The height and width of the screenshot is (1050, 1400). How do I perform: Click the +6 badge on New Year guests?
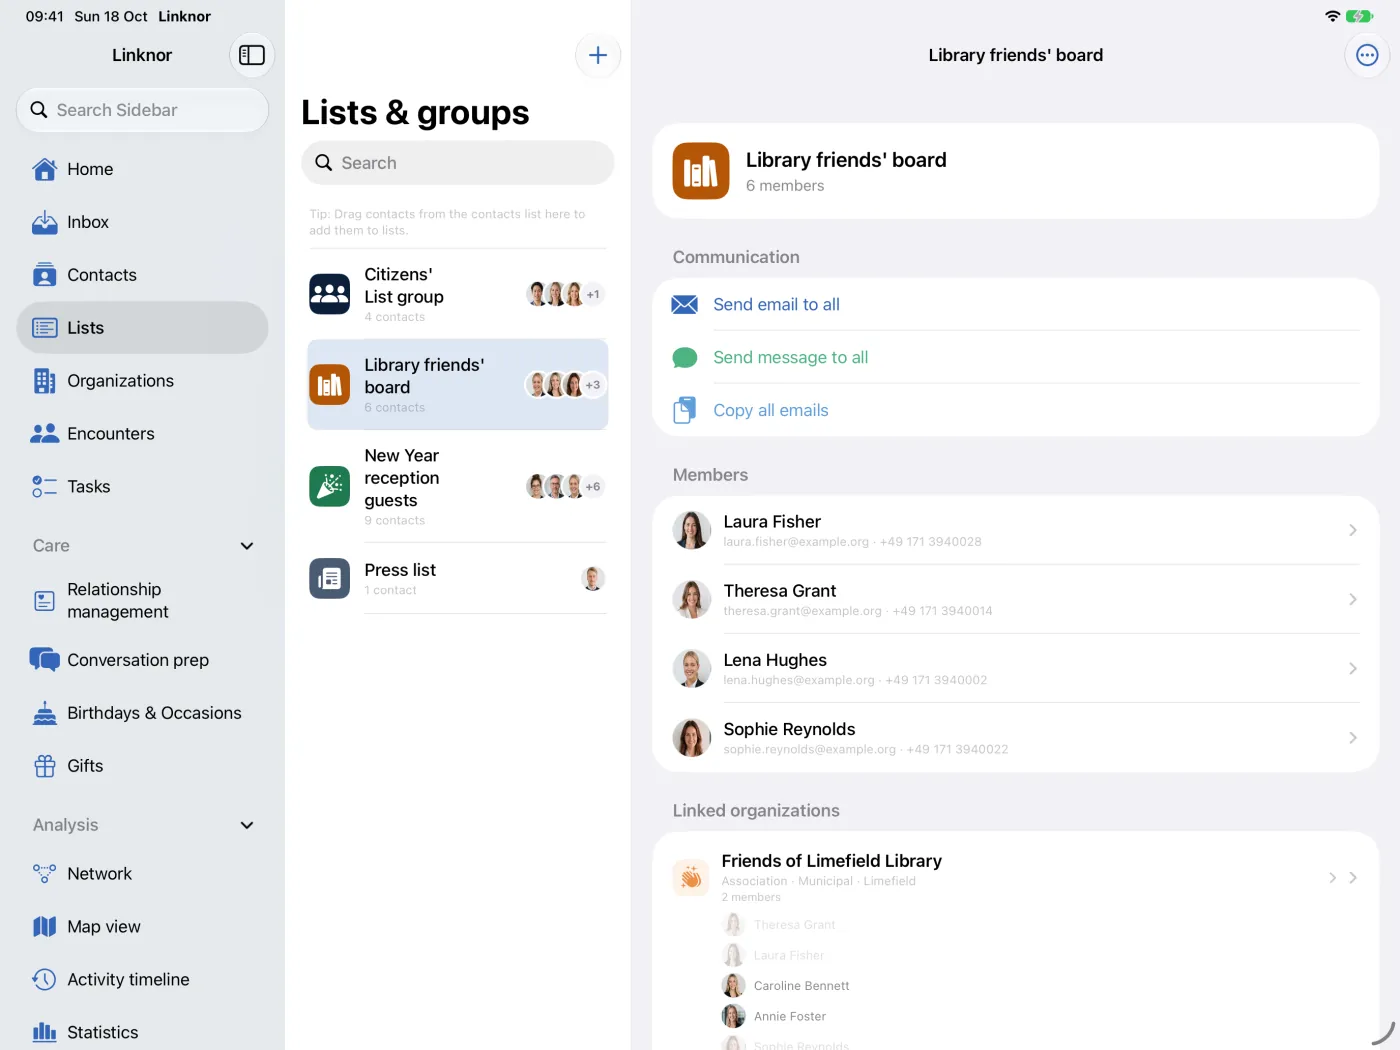(x=593, y=487)
